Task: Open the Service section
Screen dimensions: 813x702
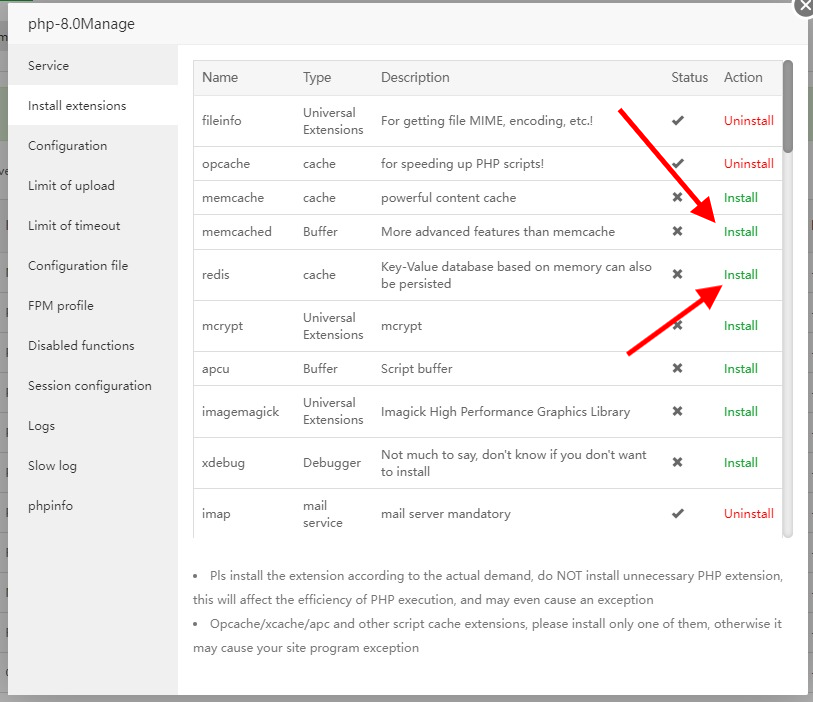Action: [46, 65]
